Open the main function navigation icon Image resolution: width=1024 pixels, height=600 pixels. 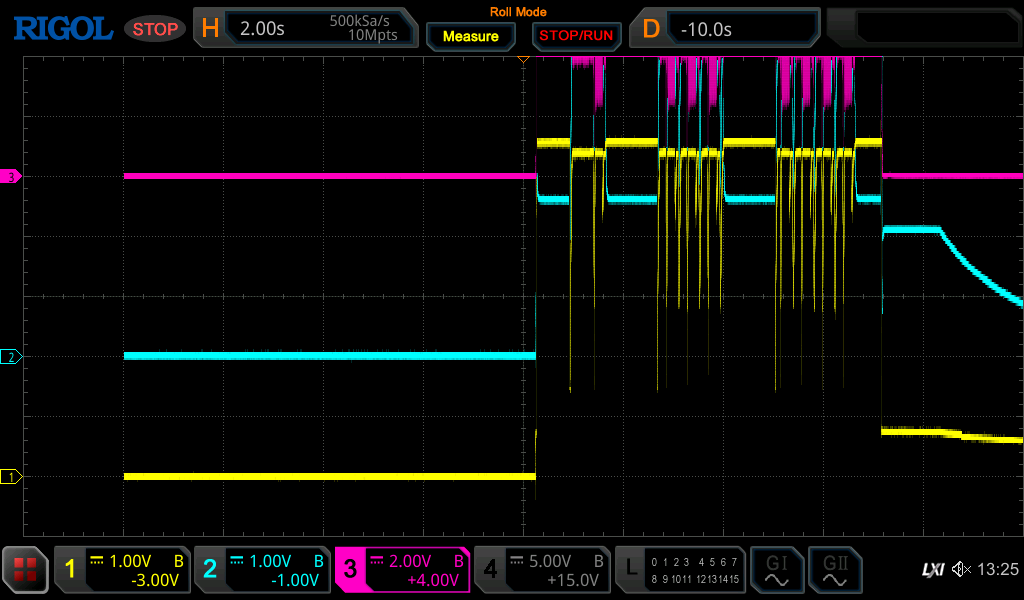point(25,570)
